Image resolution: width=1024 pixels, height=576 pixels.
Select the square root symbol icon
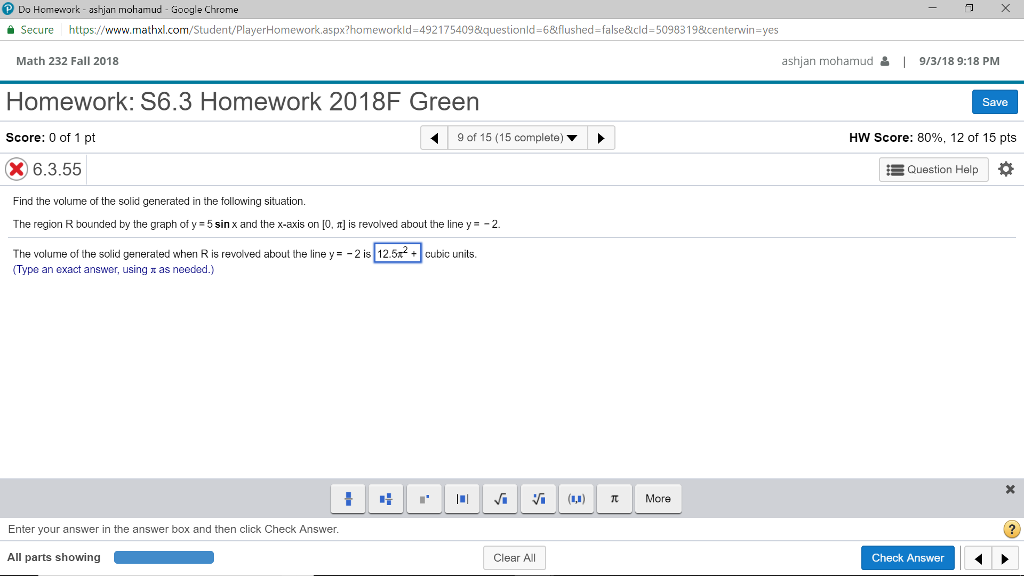pos(500,498)
